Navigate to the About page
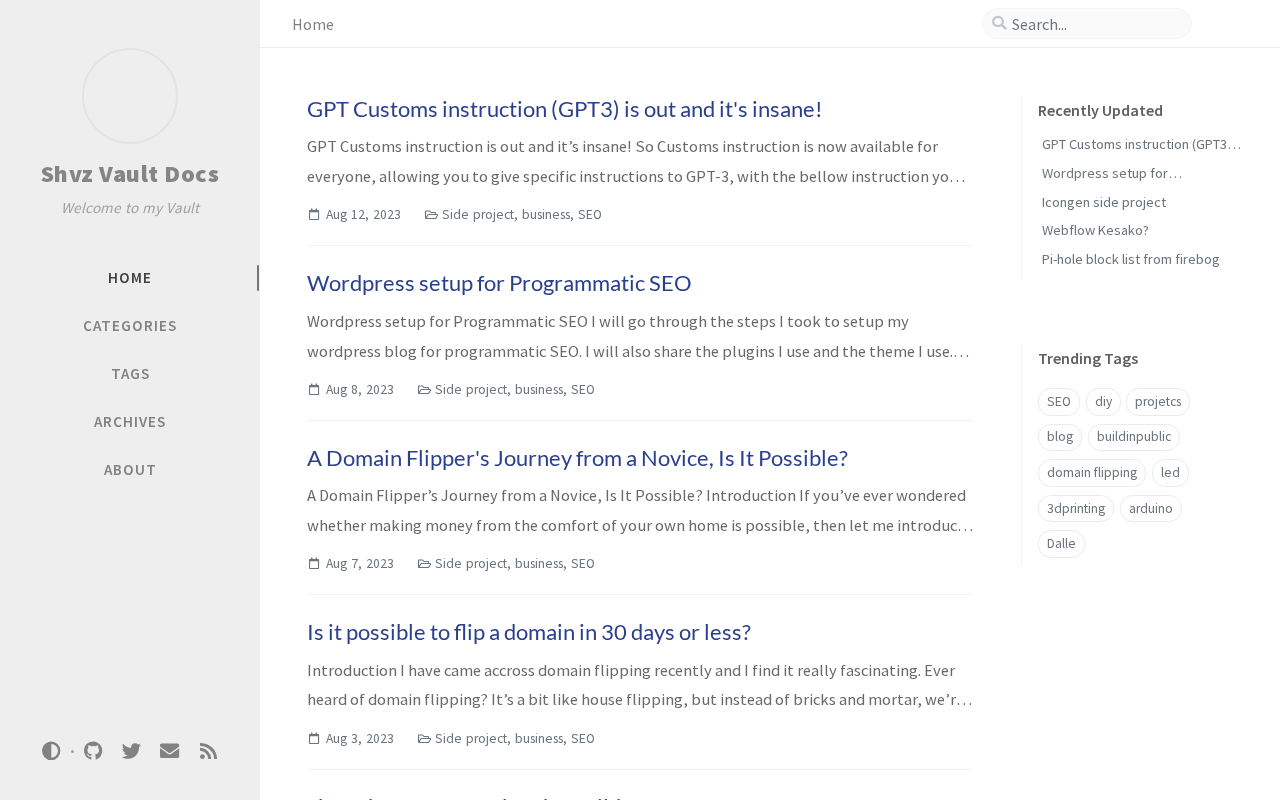The image size is (1280, 800). pyautogui.click(x=130, y=470)
